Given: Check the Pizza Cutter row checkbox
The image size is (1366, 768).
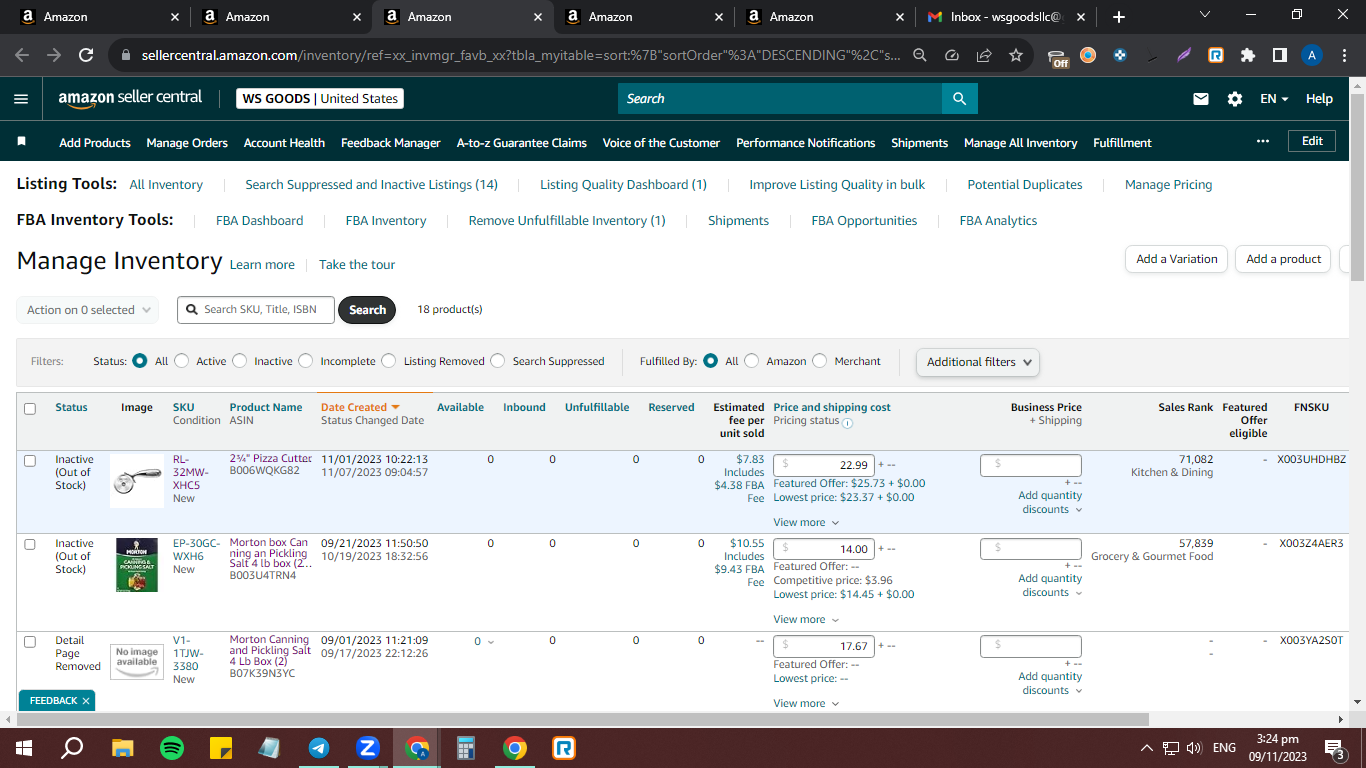Looking at the screenshot, I should point(30,460).
